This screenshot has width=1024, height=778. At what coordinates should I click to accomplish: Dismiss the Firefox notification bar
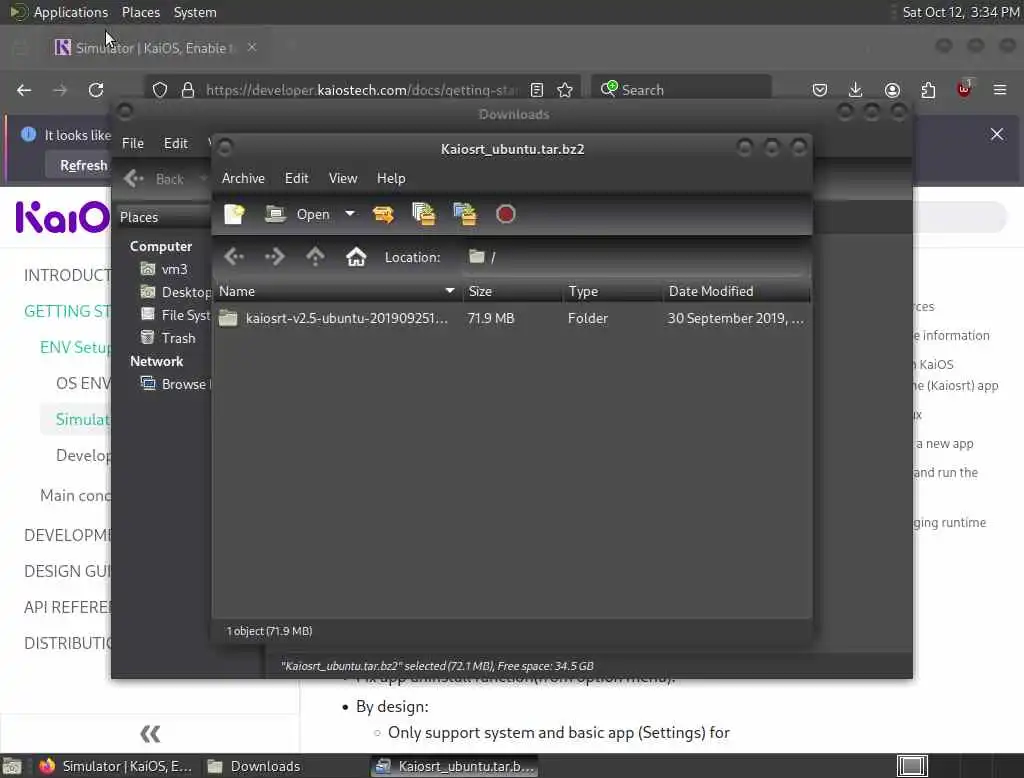tap(997, 134)
